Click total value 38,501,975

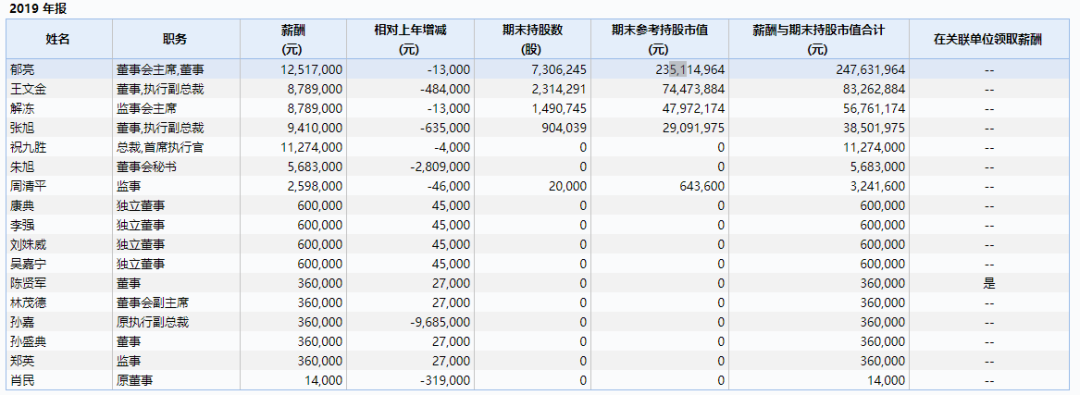(x=873, y=128)
